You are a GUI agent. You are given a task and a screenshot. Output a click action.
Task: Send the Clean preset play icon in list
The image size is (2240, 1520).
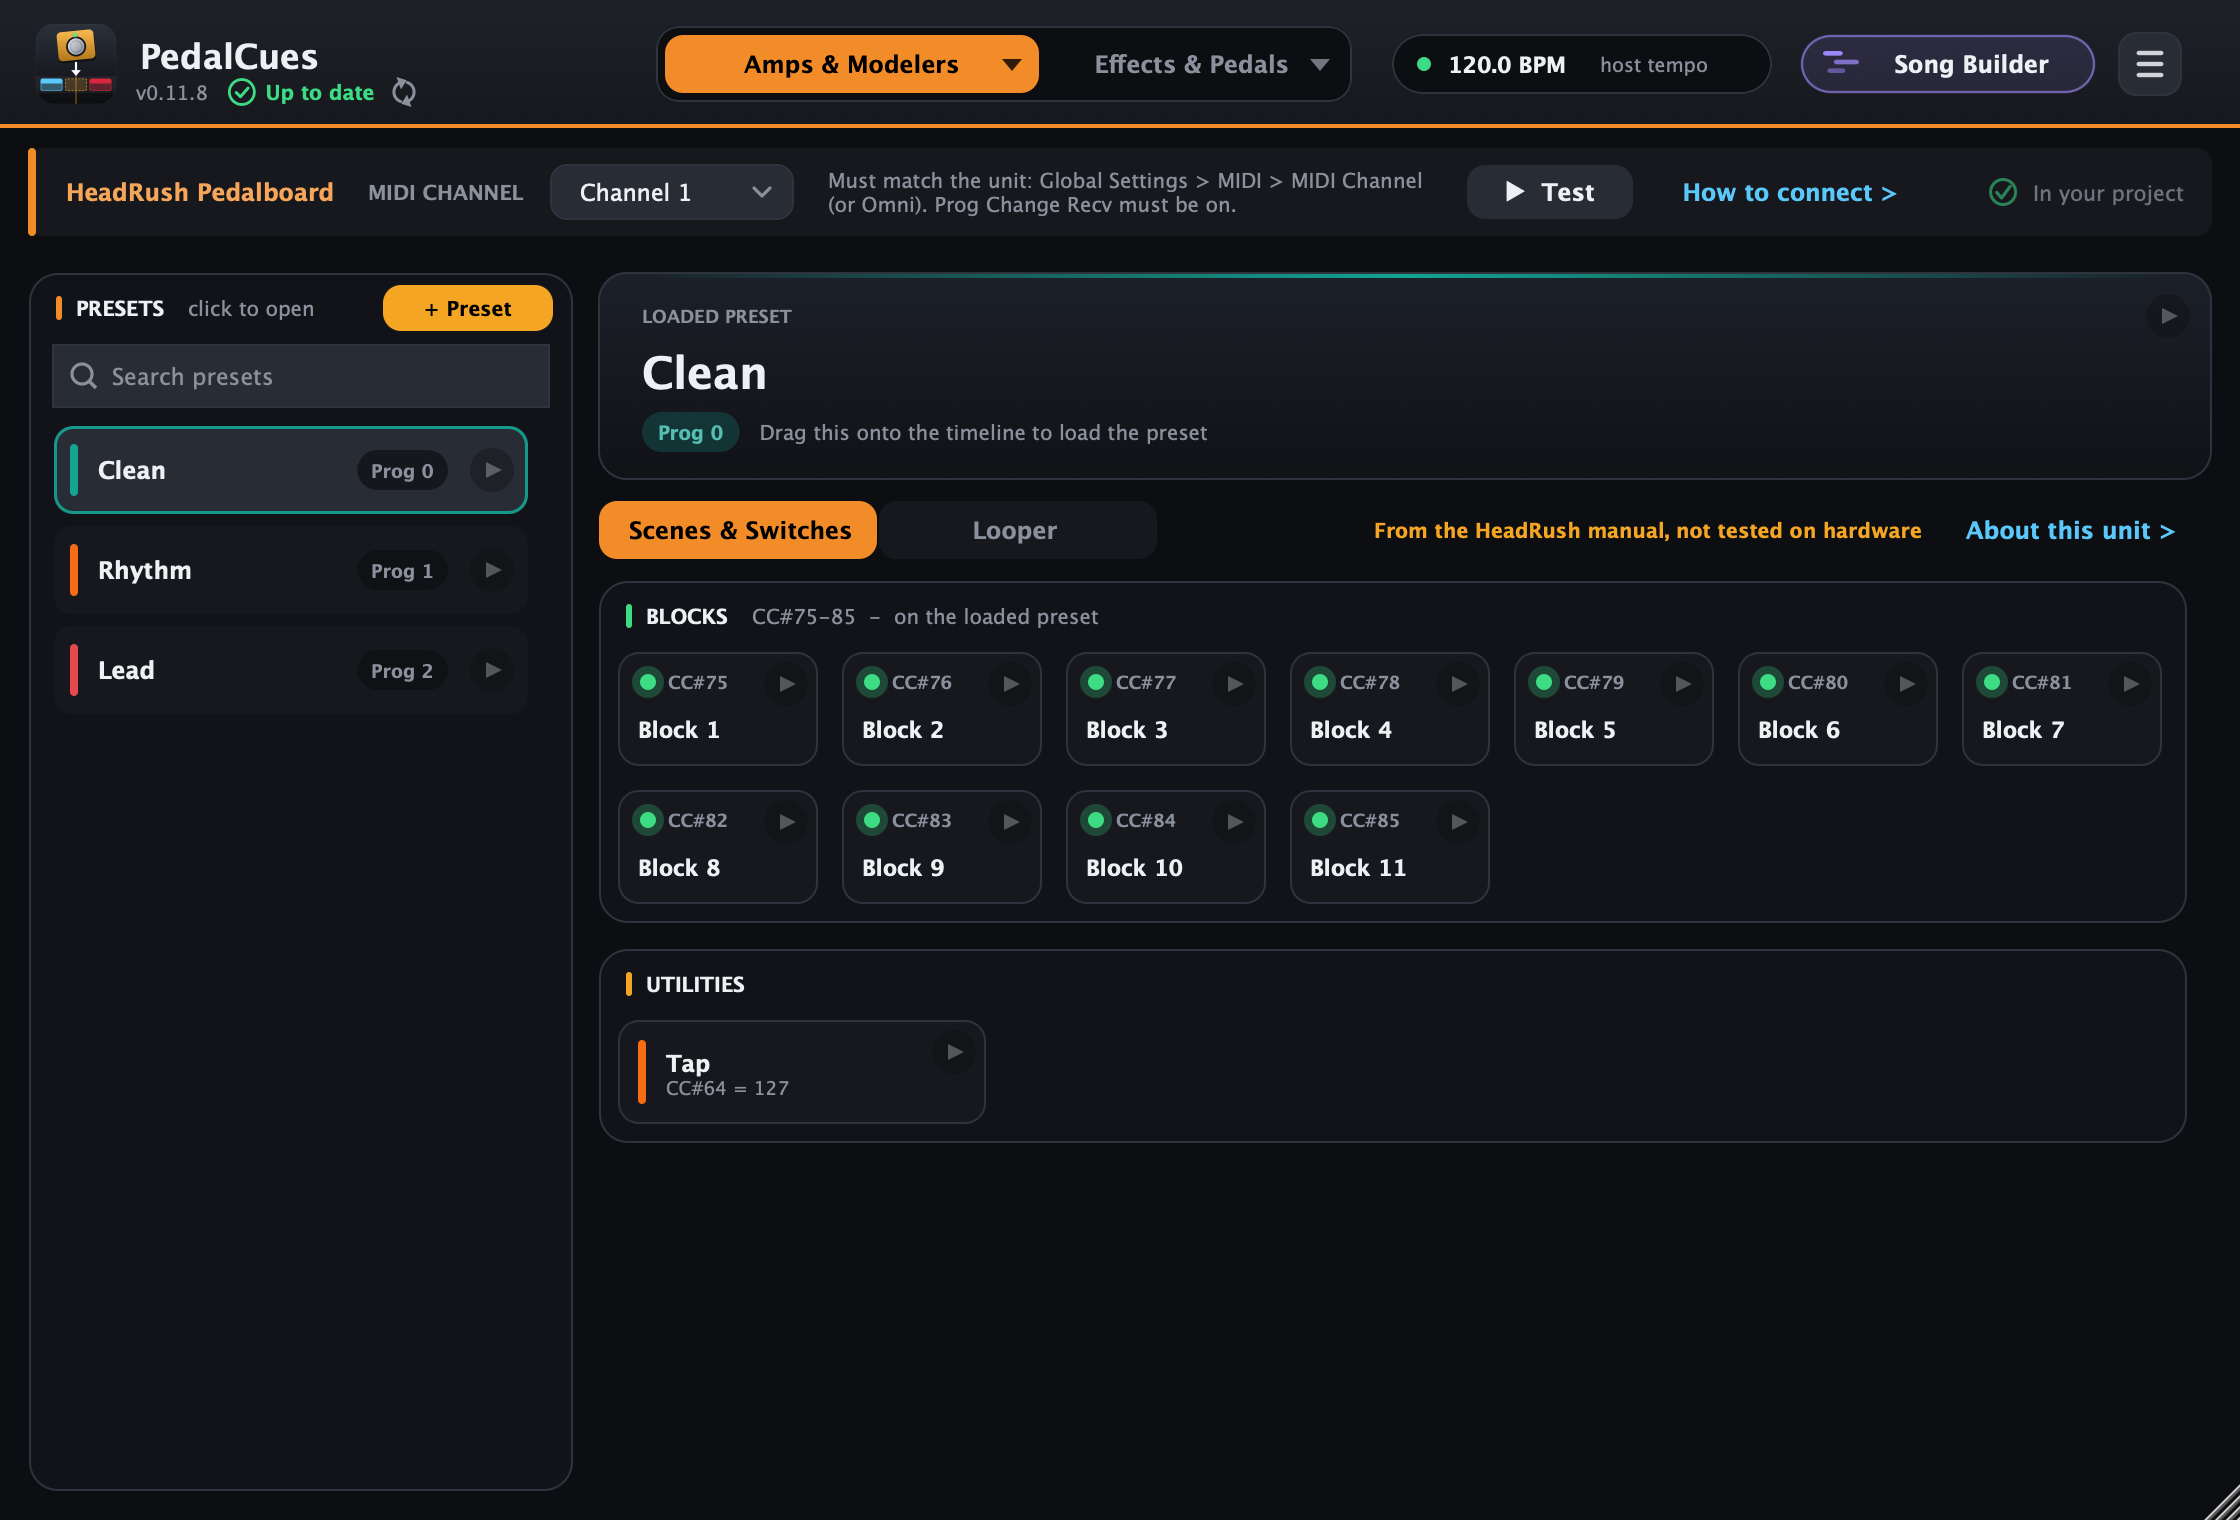492,470
